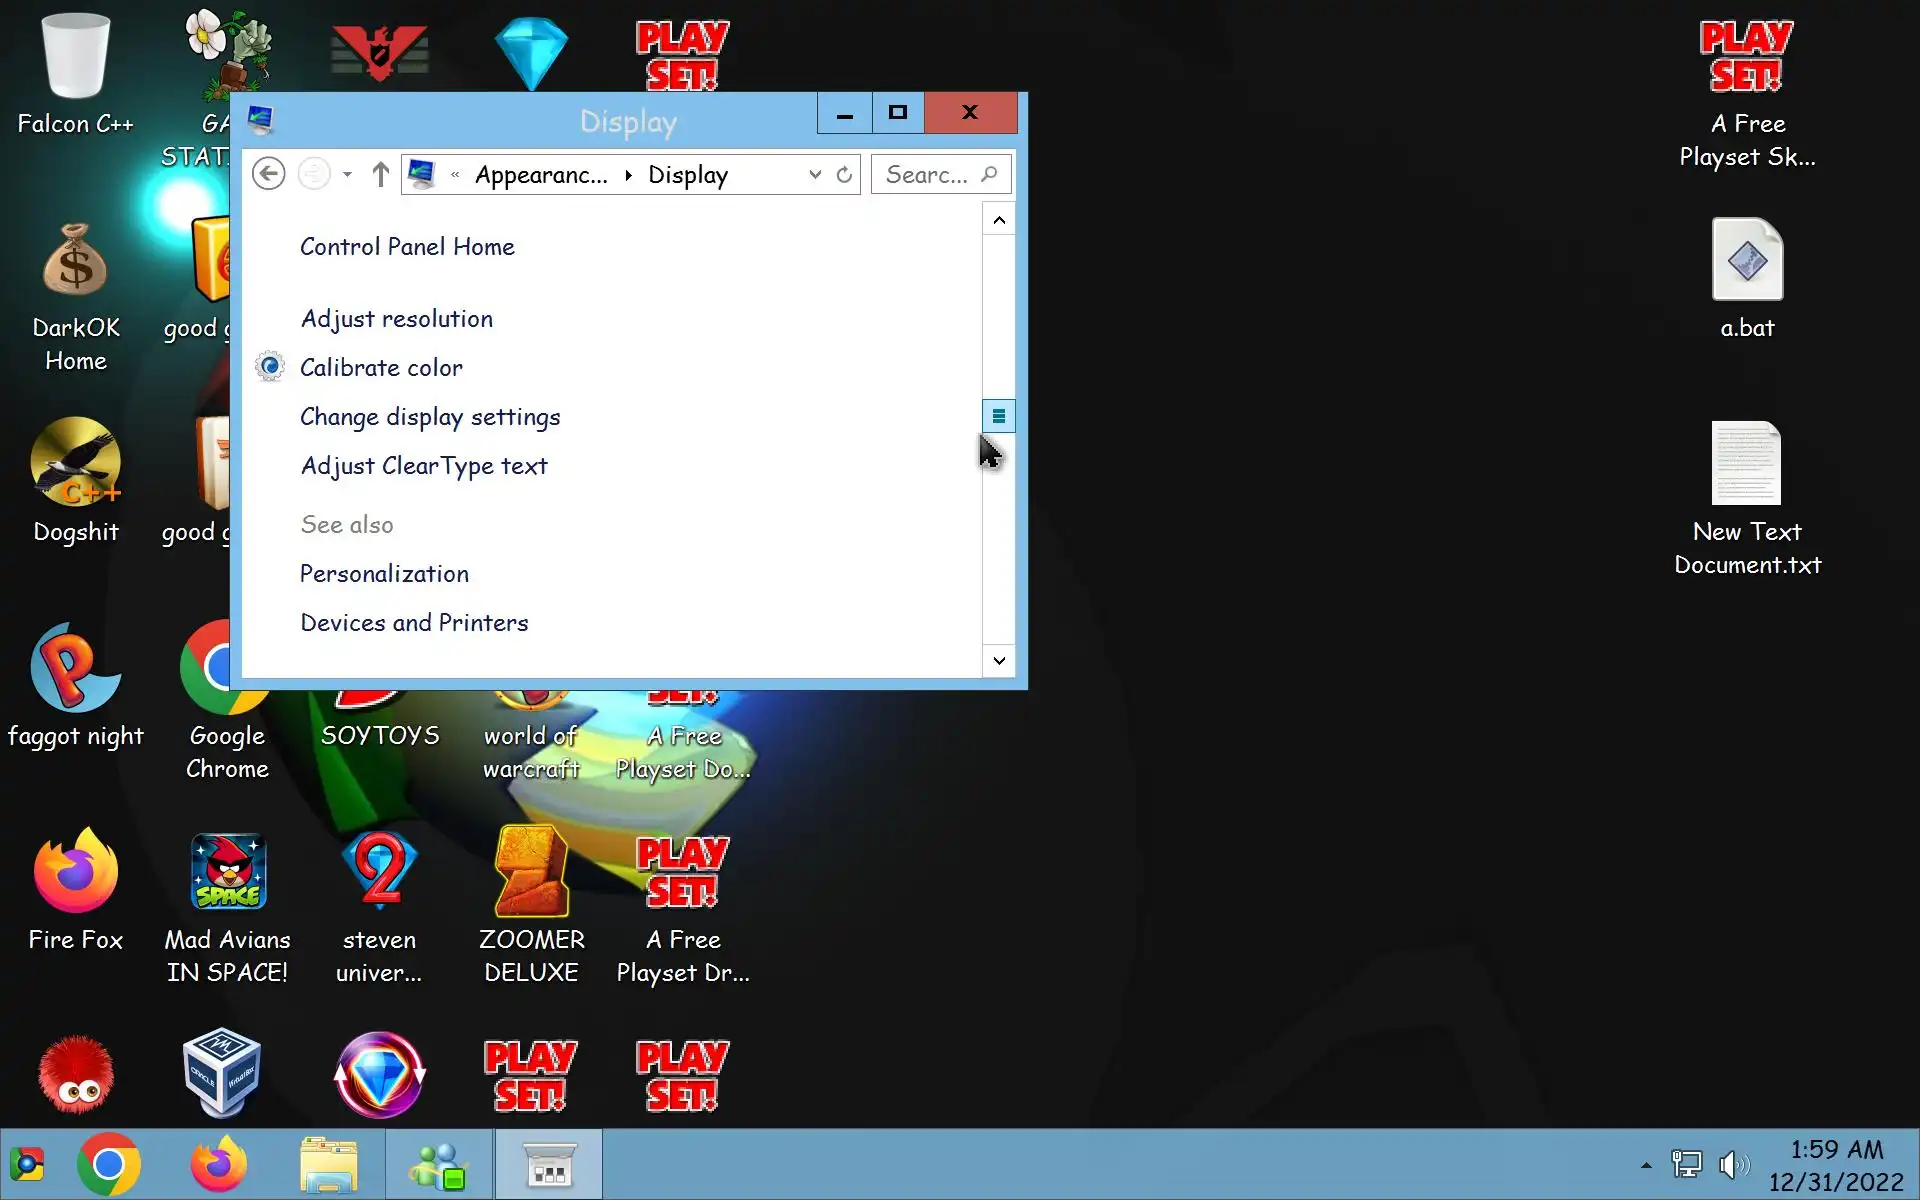Click the scroll down arrow
Image resolution: width=1920 pixels, height=1200 pixels.
pyautogui.click(x=998, y=660)
